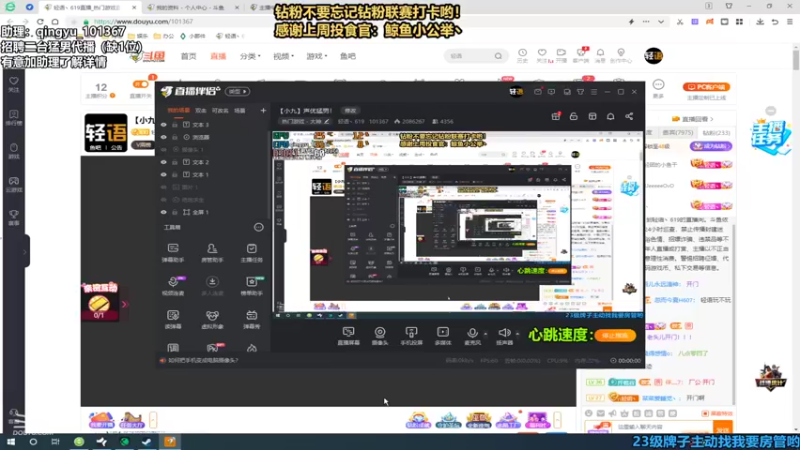This screenshot has height=450, width=800.
Task: Expand 视频 dropdown in Douyu nav
Action: 283,56
